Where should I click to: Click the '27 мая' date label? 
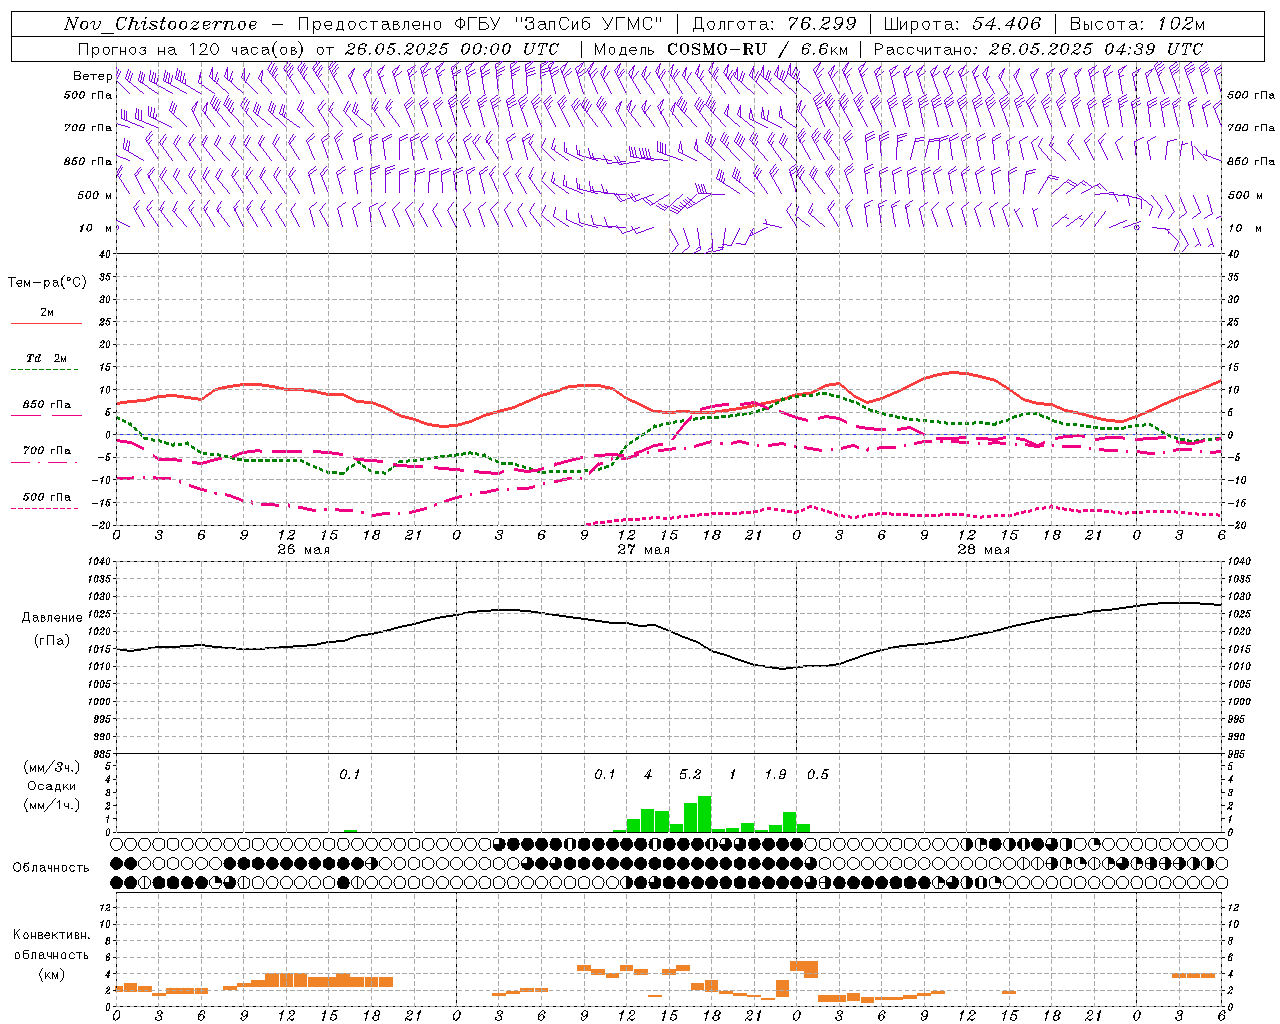[643, 549]
